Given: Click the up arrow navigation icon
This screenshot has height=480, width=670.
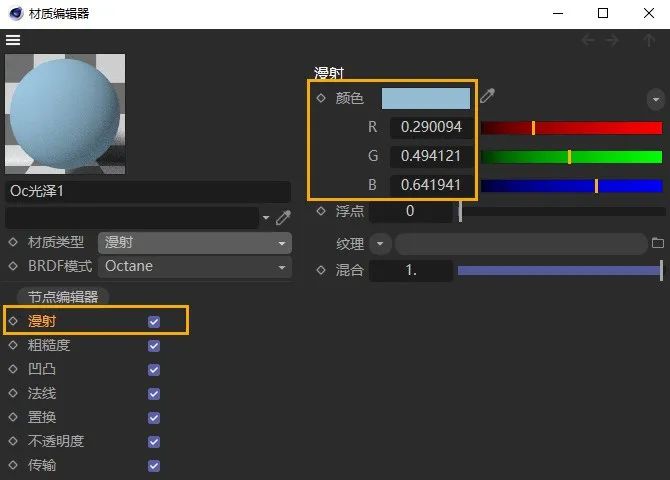Looking at the screenshot, I should point(649,41).
